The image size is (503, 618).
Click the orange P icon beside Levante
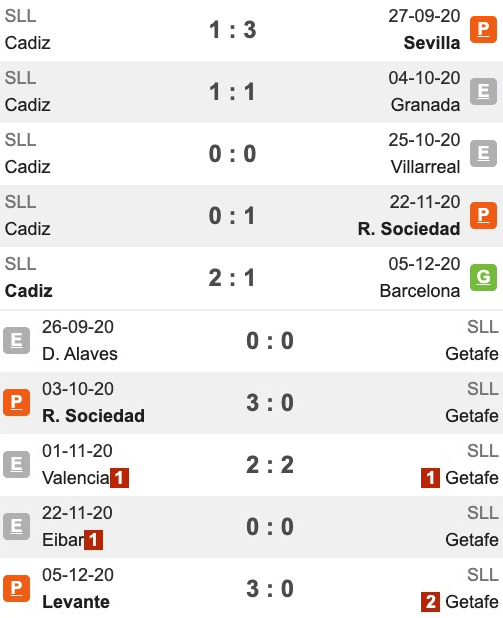pos(17,588)
